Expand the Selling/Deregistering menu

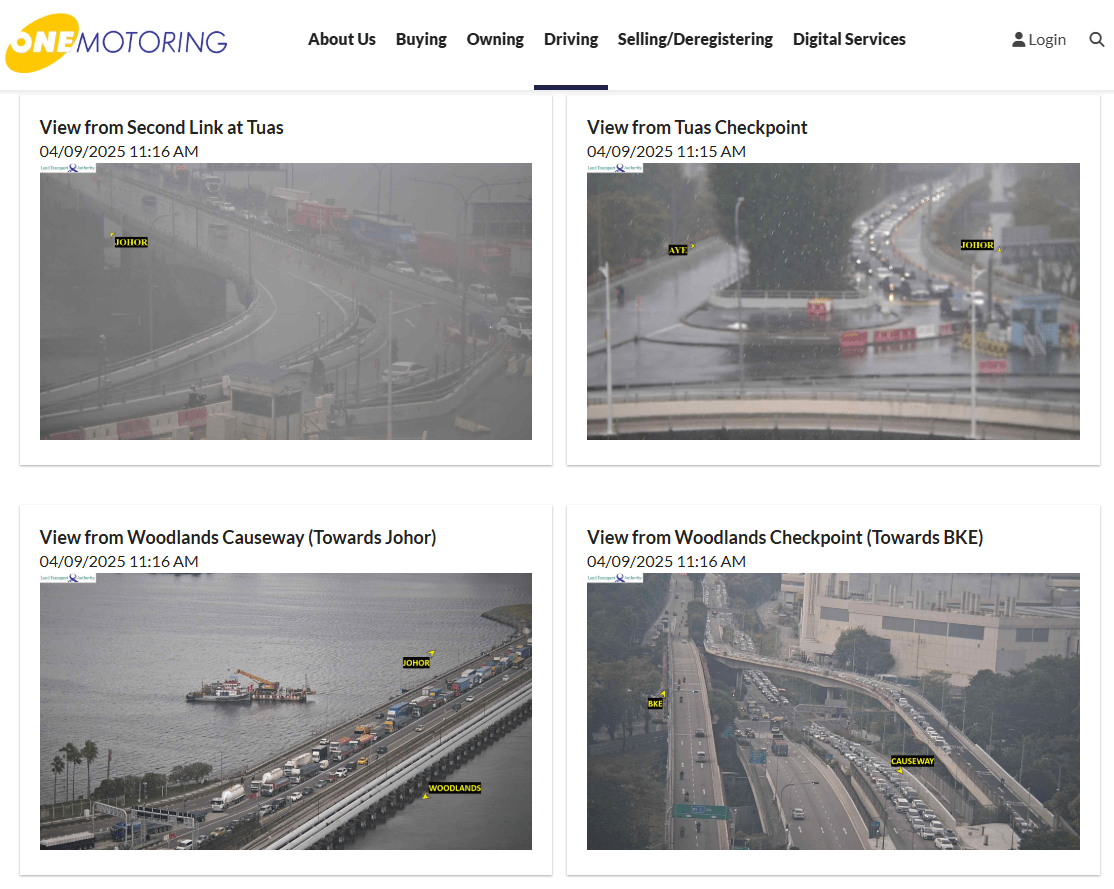click(695, 39)
